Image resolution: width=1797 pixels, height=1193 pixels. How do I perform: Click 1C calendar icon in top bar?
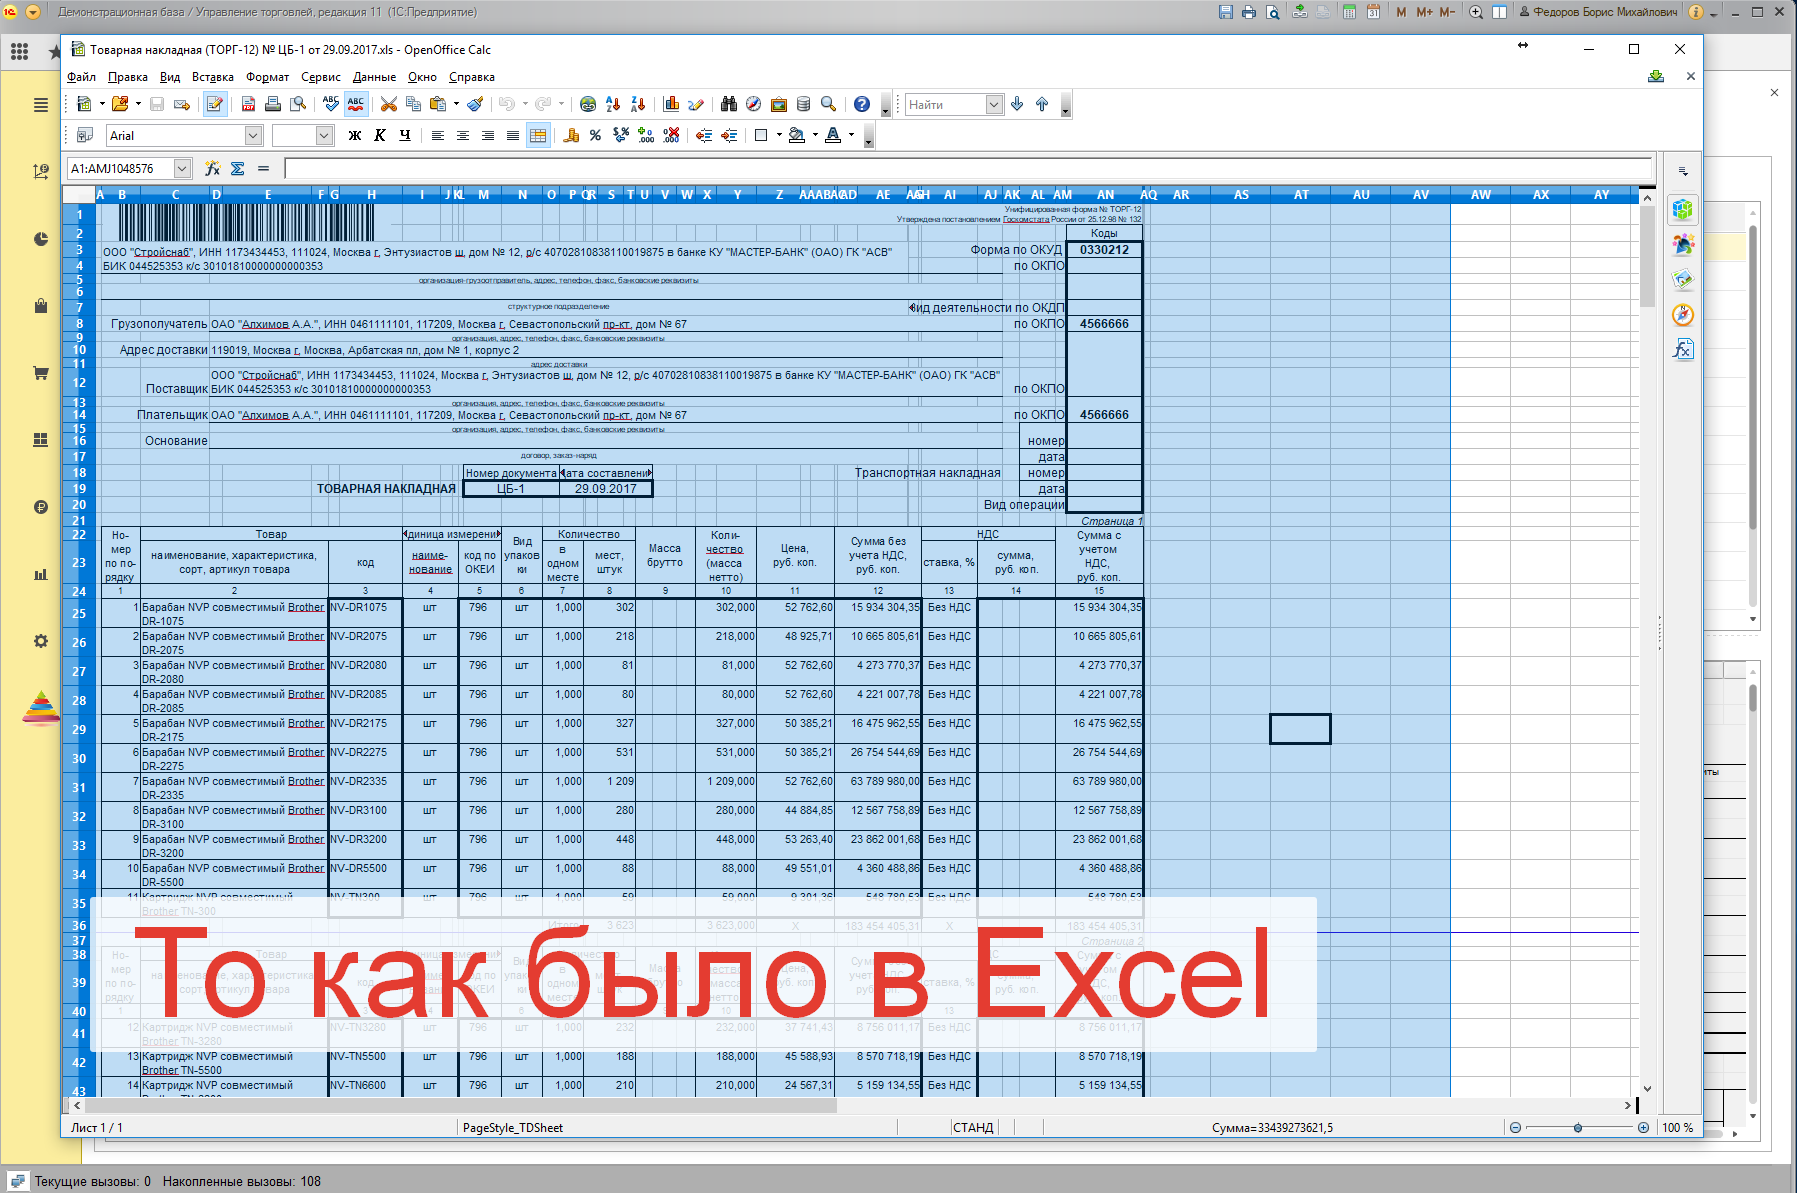coord(1373,12)
